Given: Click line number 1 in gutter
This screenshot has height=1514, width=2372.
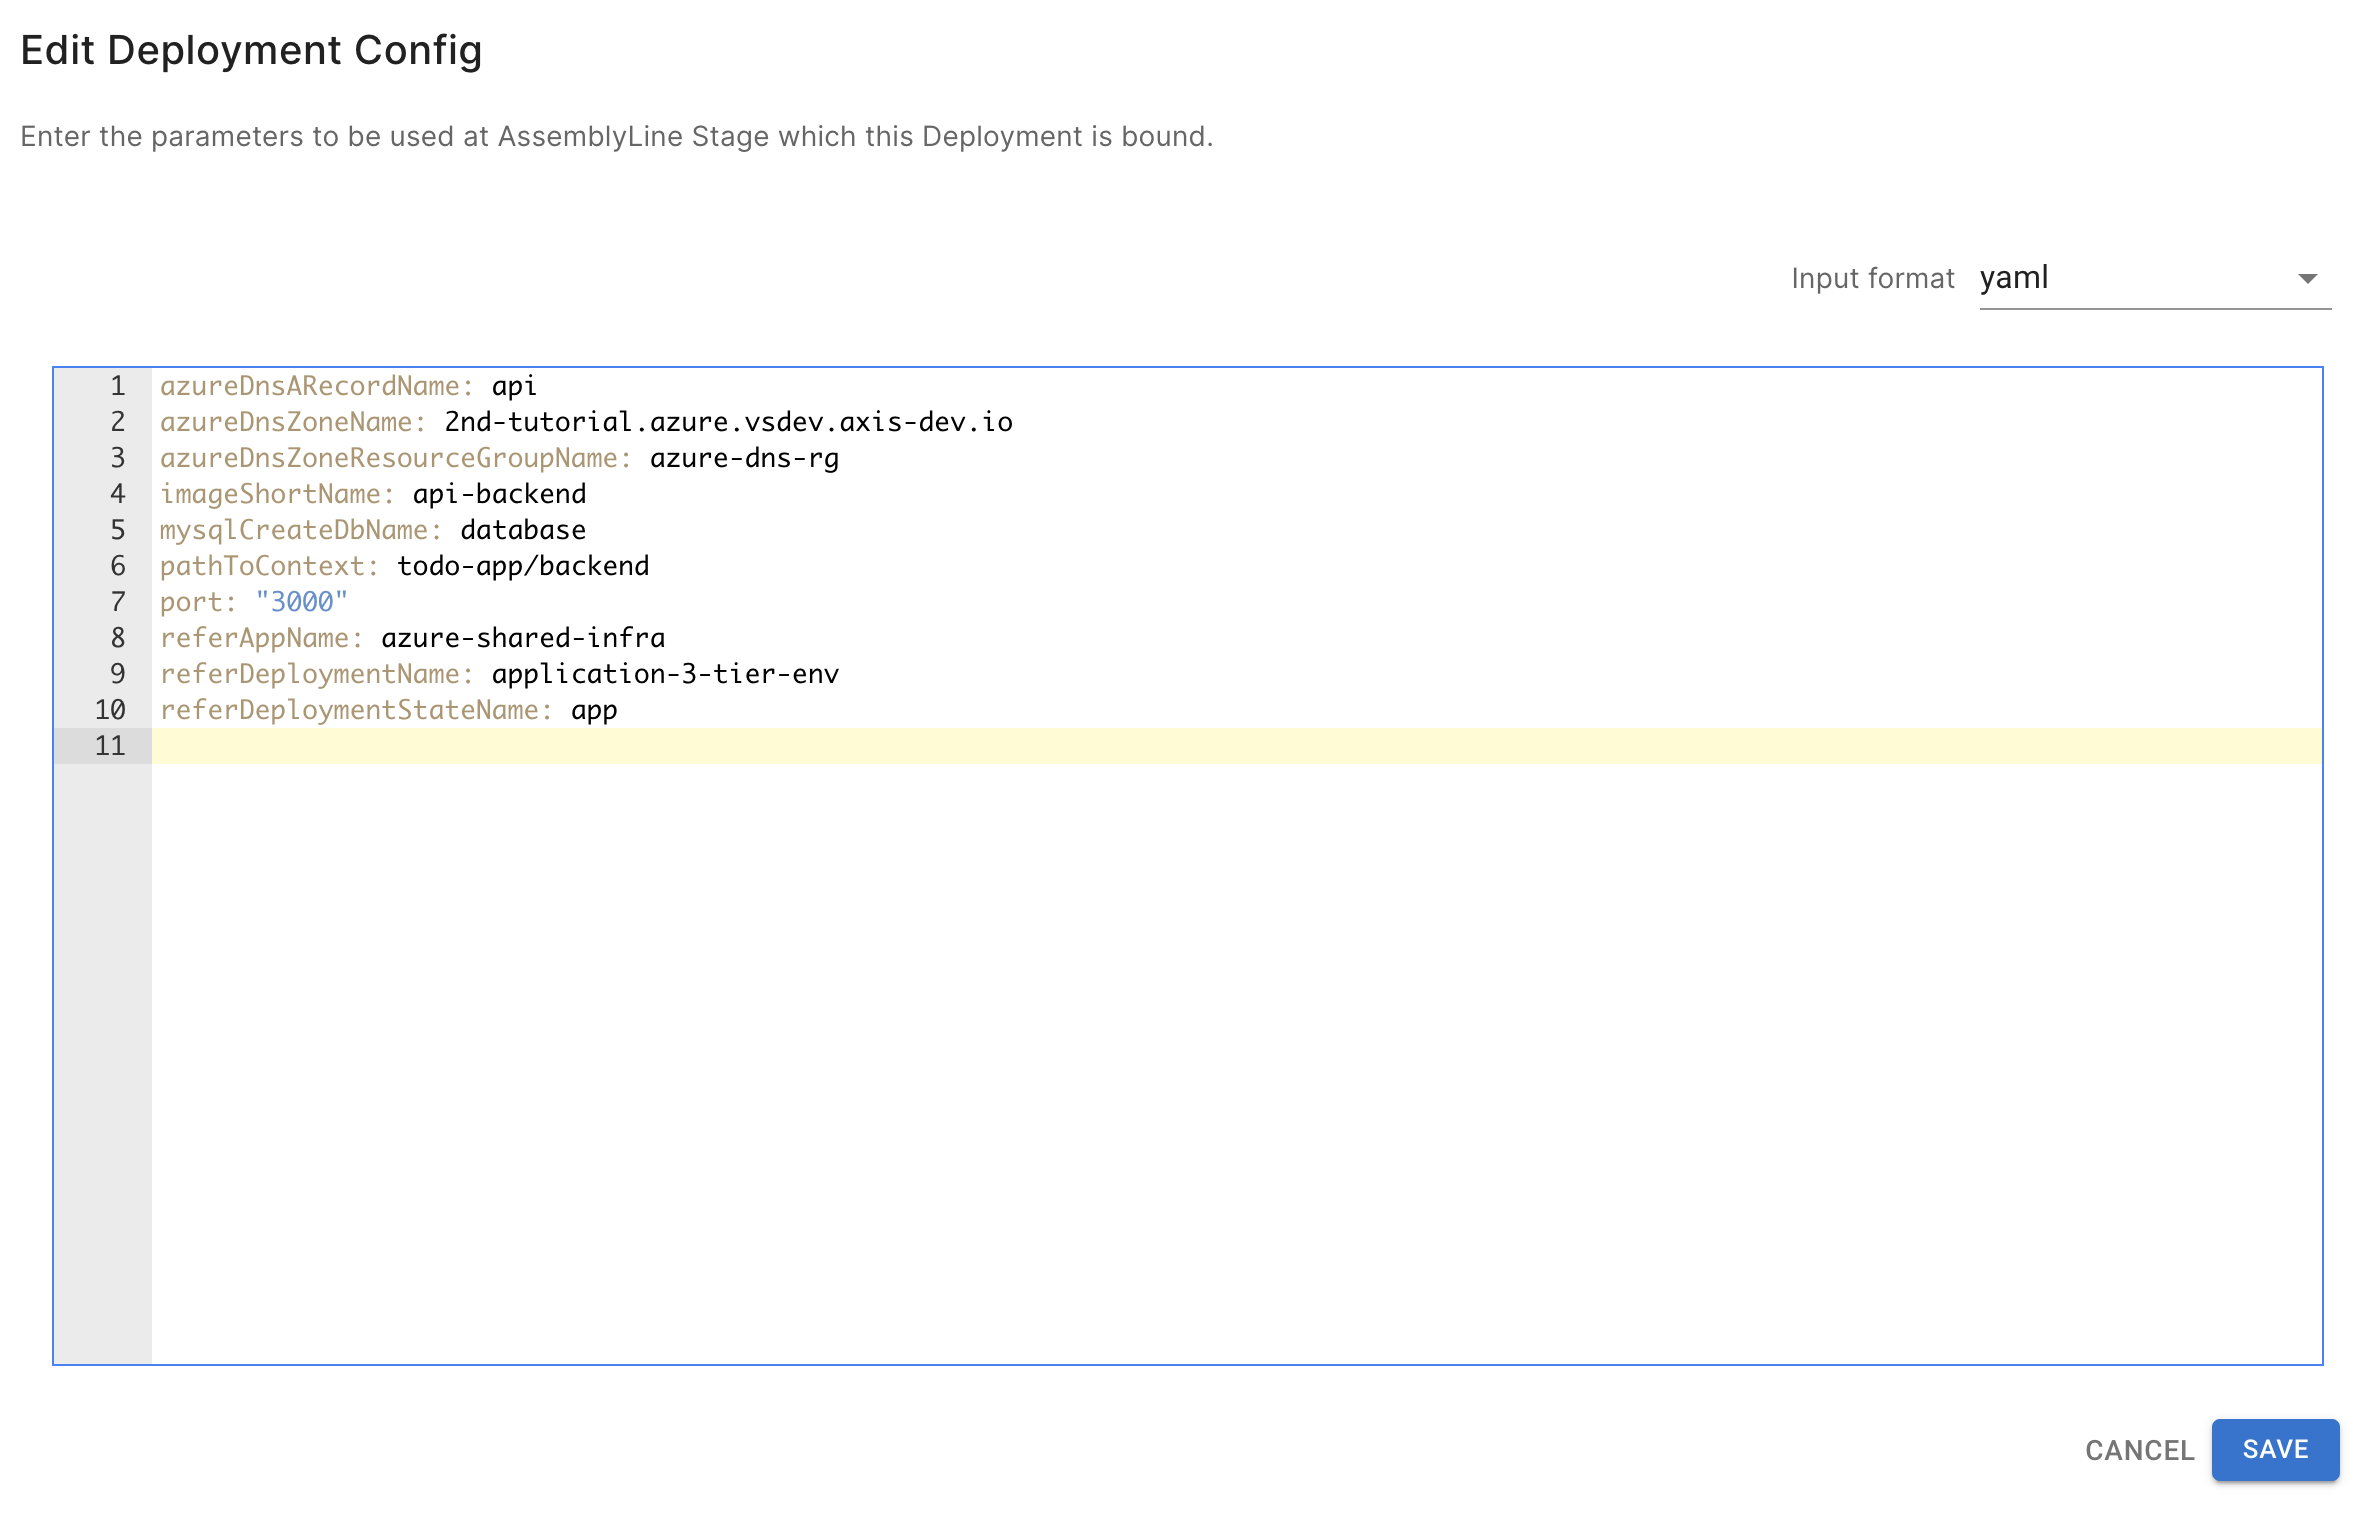Looking at the screenshot, I should coord(117,386).
